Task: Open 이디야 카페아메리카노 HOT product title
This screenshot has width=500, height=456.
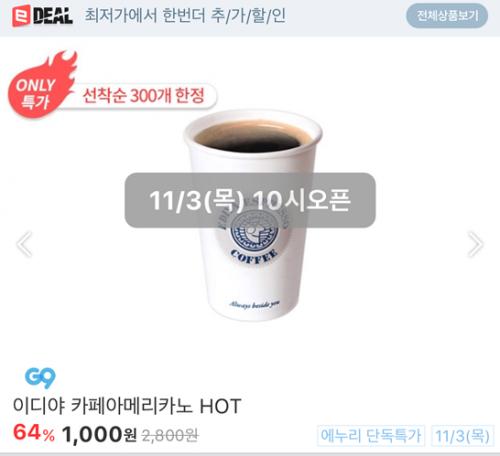Action: (x=127, y=406)
